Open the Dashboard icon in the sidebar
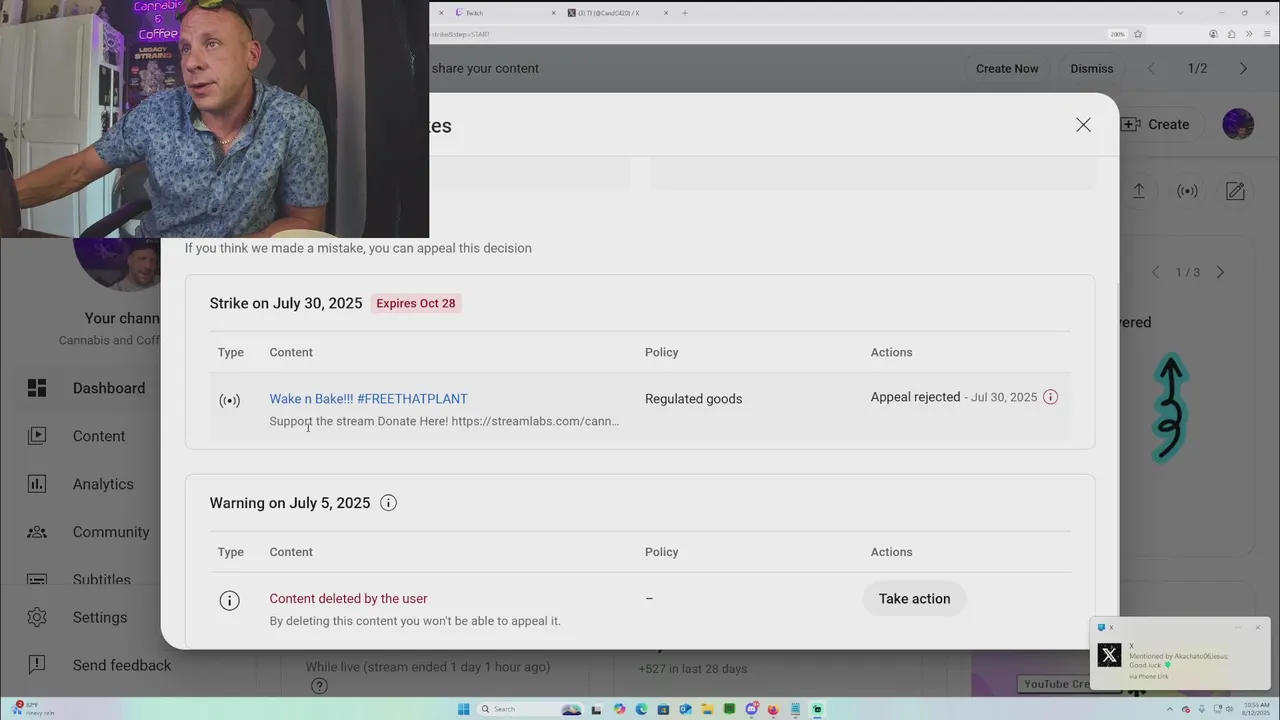 [x=37, y=388]
